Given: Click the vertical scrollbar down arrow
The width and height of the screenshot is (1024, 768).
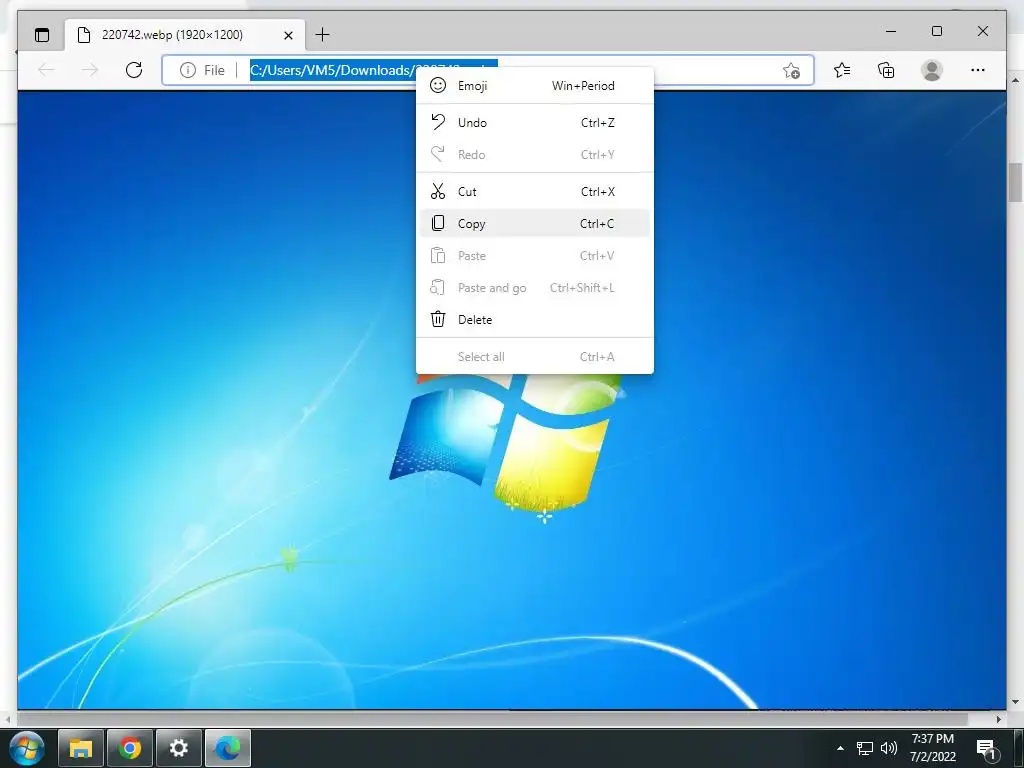Looking at the screenshot, I should pos(1015,702).
